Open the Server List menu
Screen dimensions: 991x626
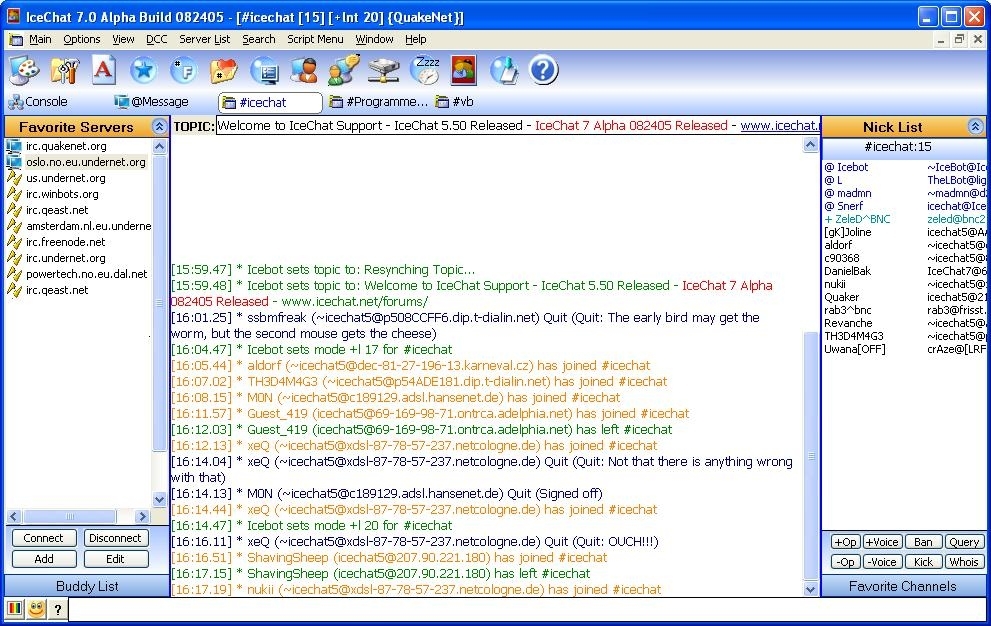205,39
